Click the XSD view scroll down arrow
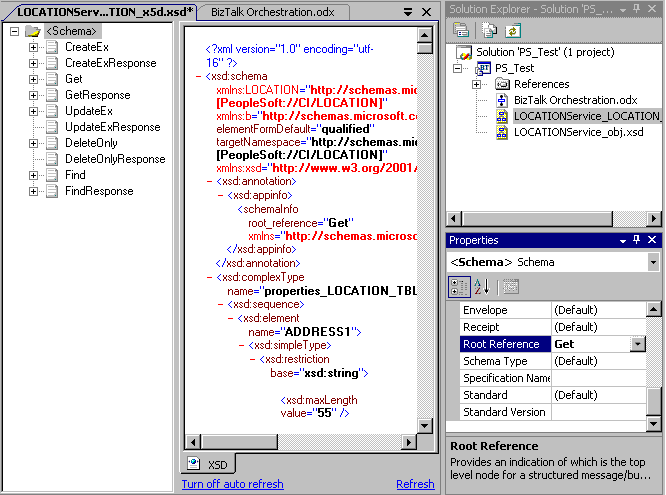The width and height of the screenshot is (666, 495). pyautogui.click(x=424, y=425)
